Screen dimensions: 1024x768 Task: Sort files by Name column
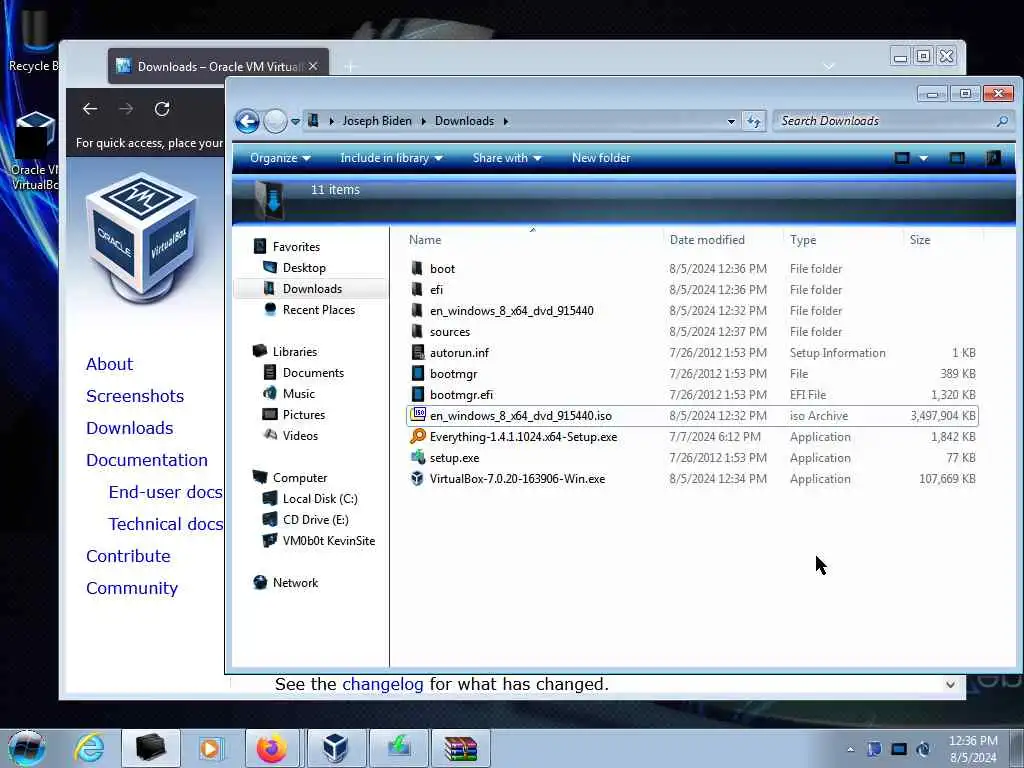[x=533, y=240]
